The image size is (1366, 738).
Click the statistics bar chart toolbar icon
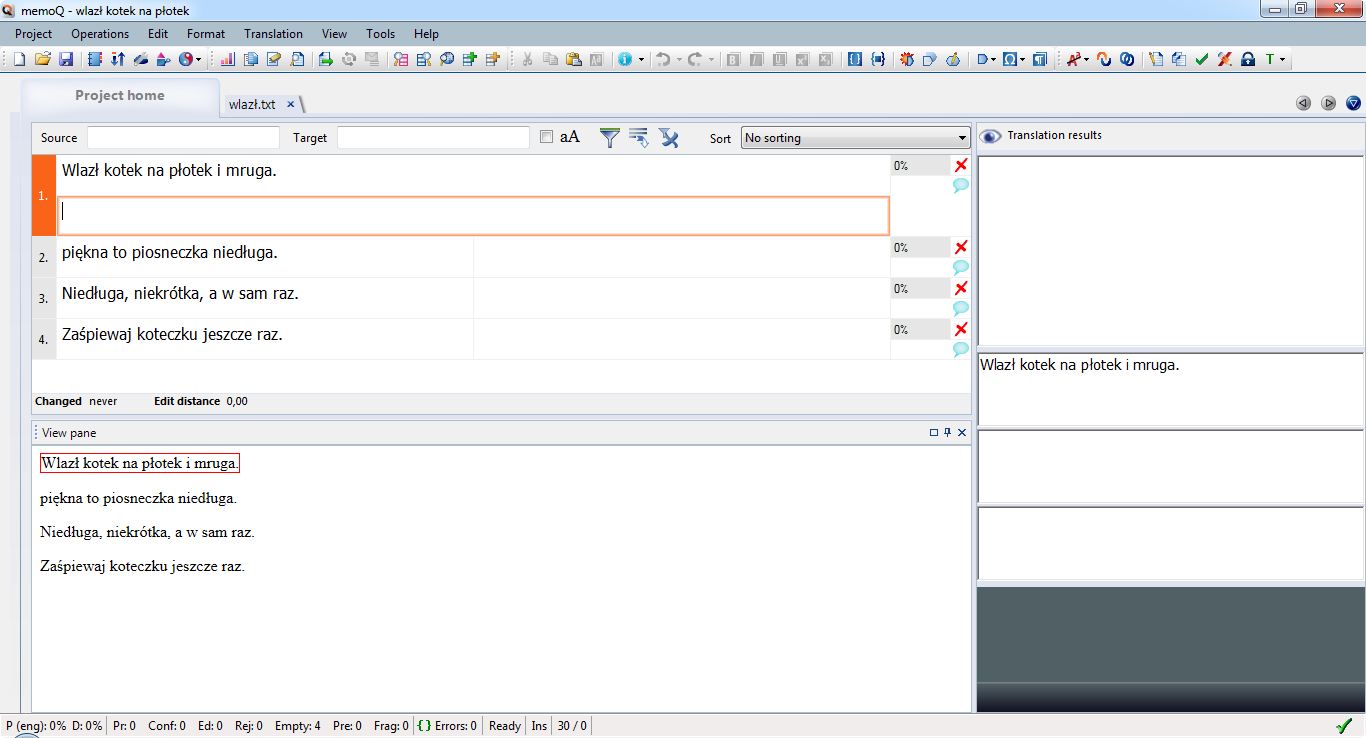click(x=227, y=59)
